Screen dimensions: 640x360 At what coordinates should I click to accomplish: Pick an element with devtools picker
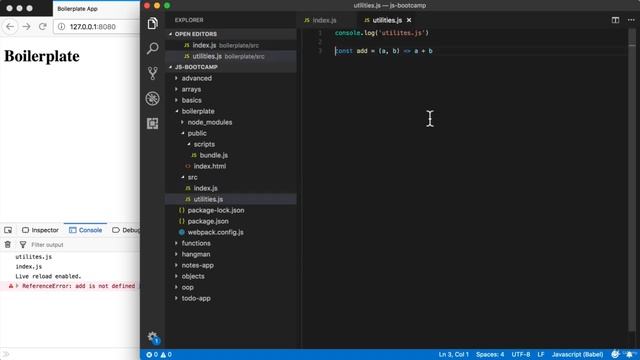[8, 230]
